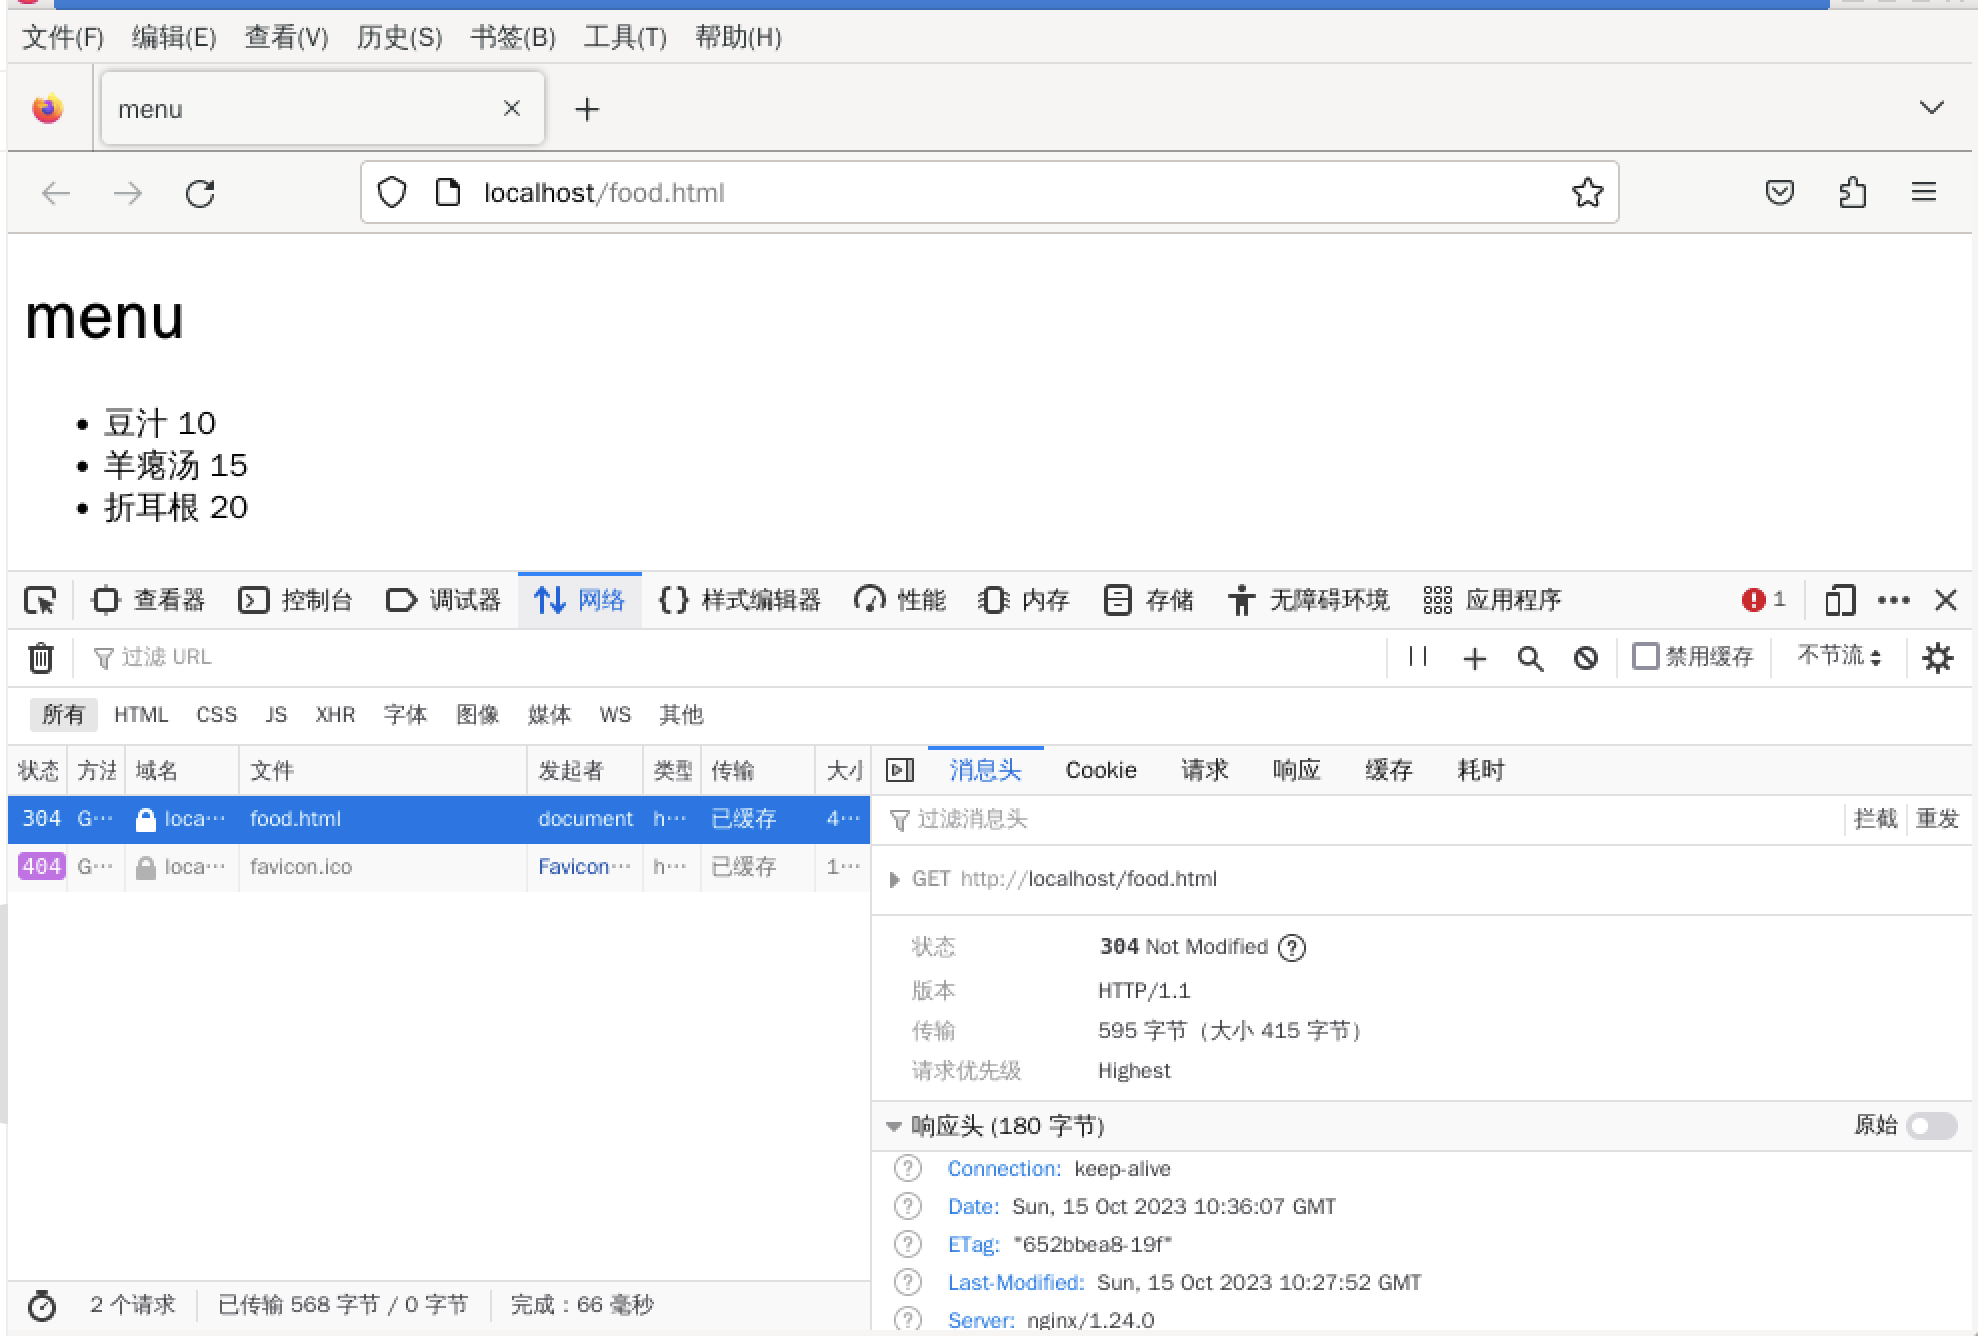Open network settings gear
This screenshot has width=1978, height=1336.
(1938, 658)
